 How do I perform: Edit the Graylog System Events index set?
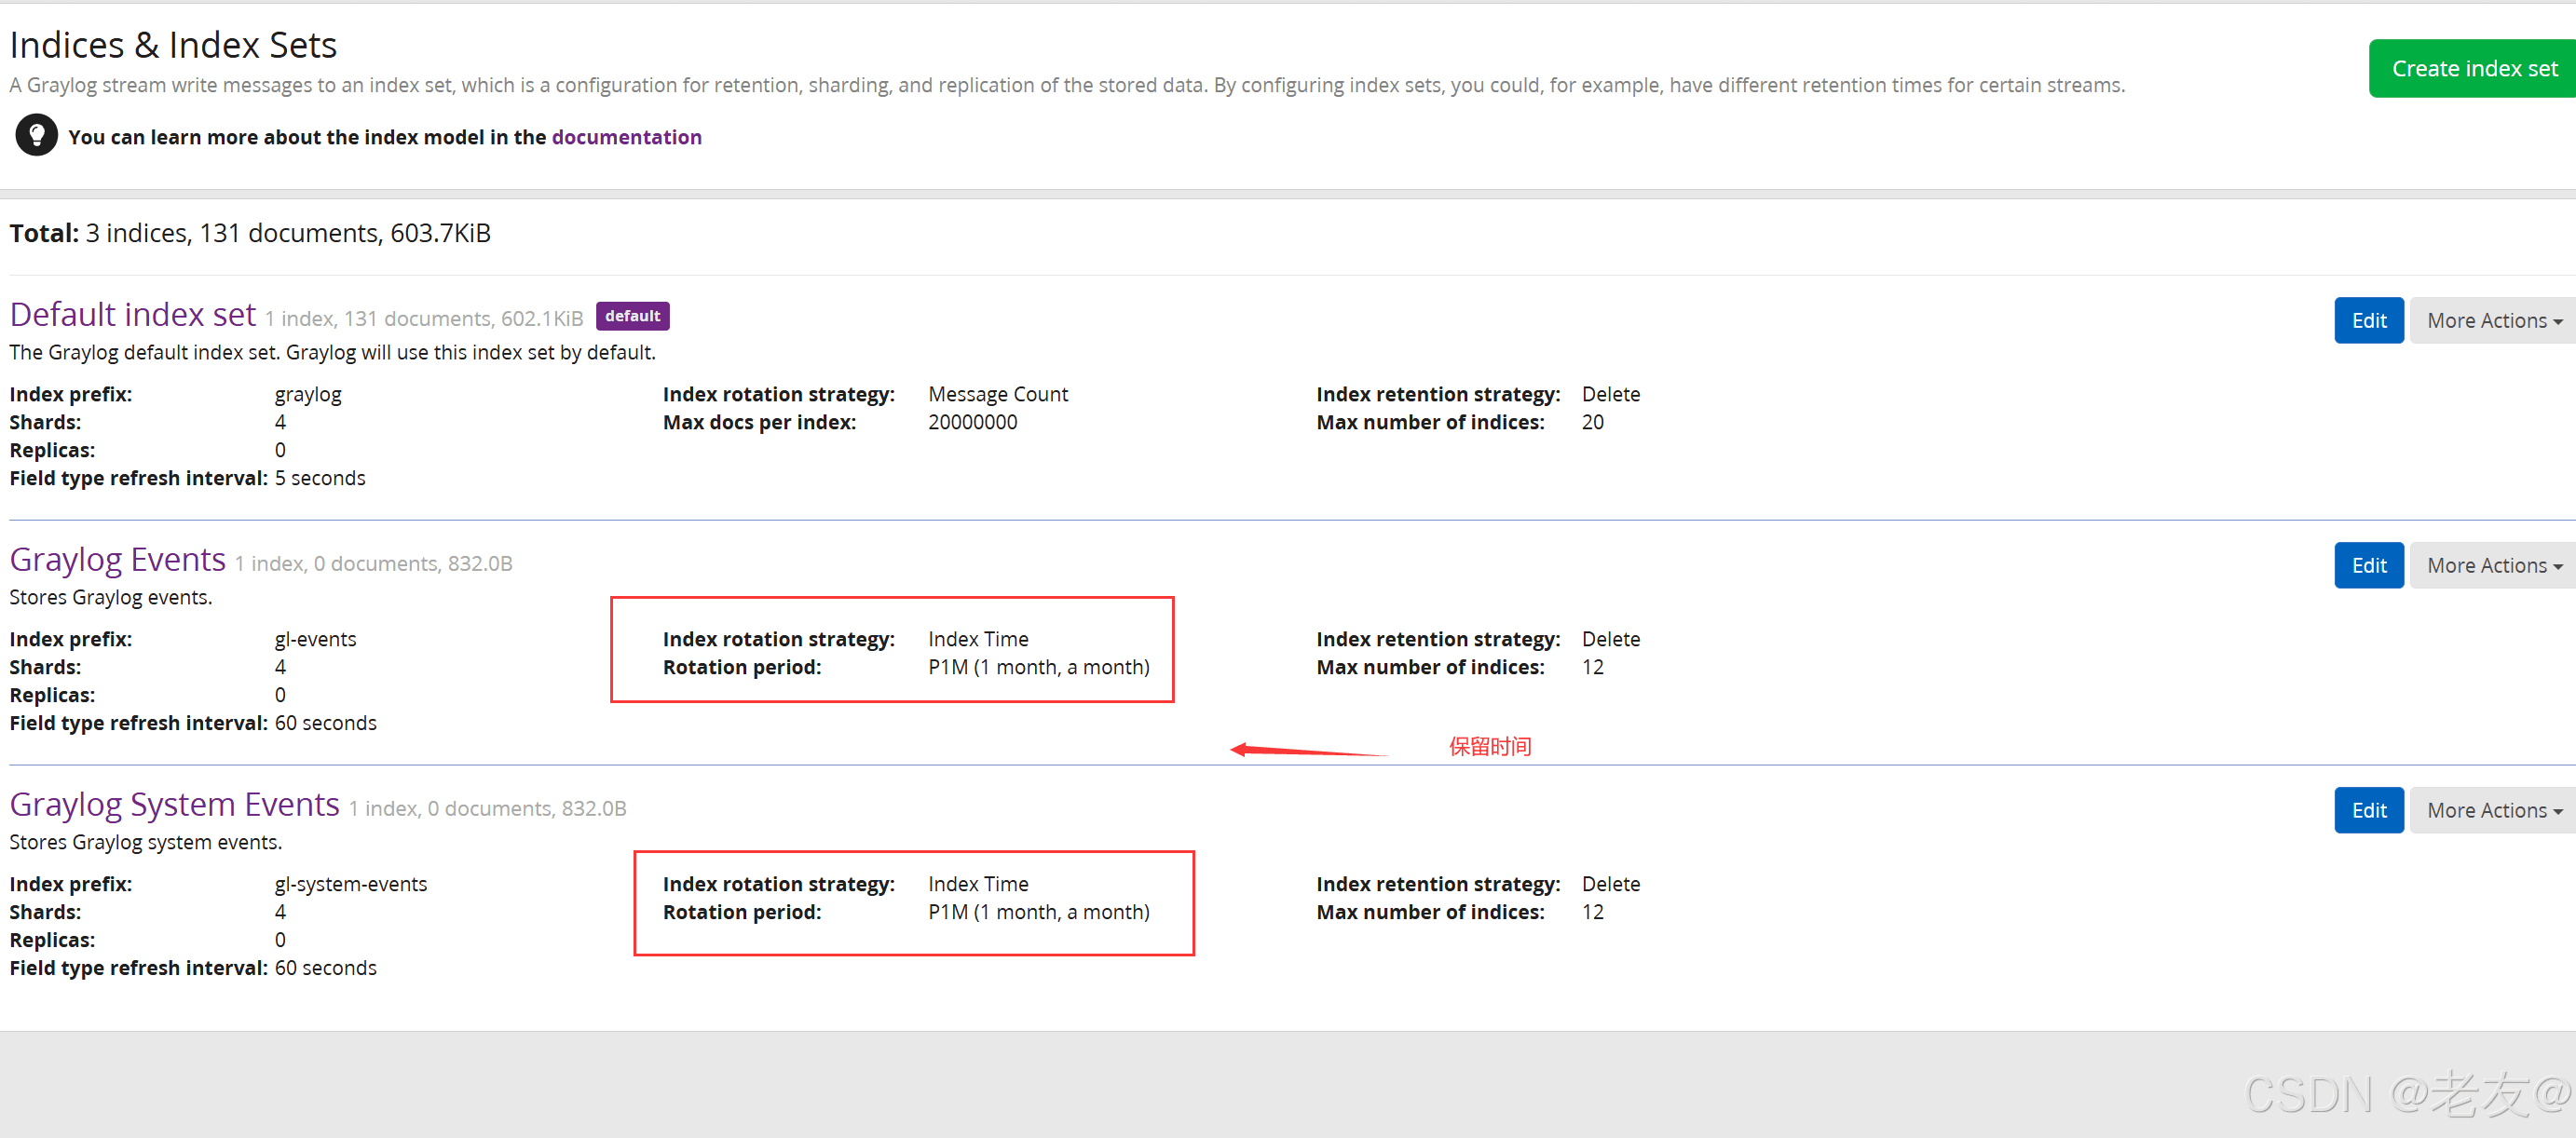pyautogui.click(x=2368, y=810)
